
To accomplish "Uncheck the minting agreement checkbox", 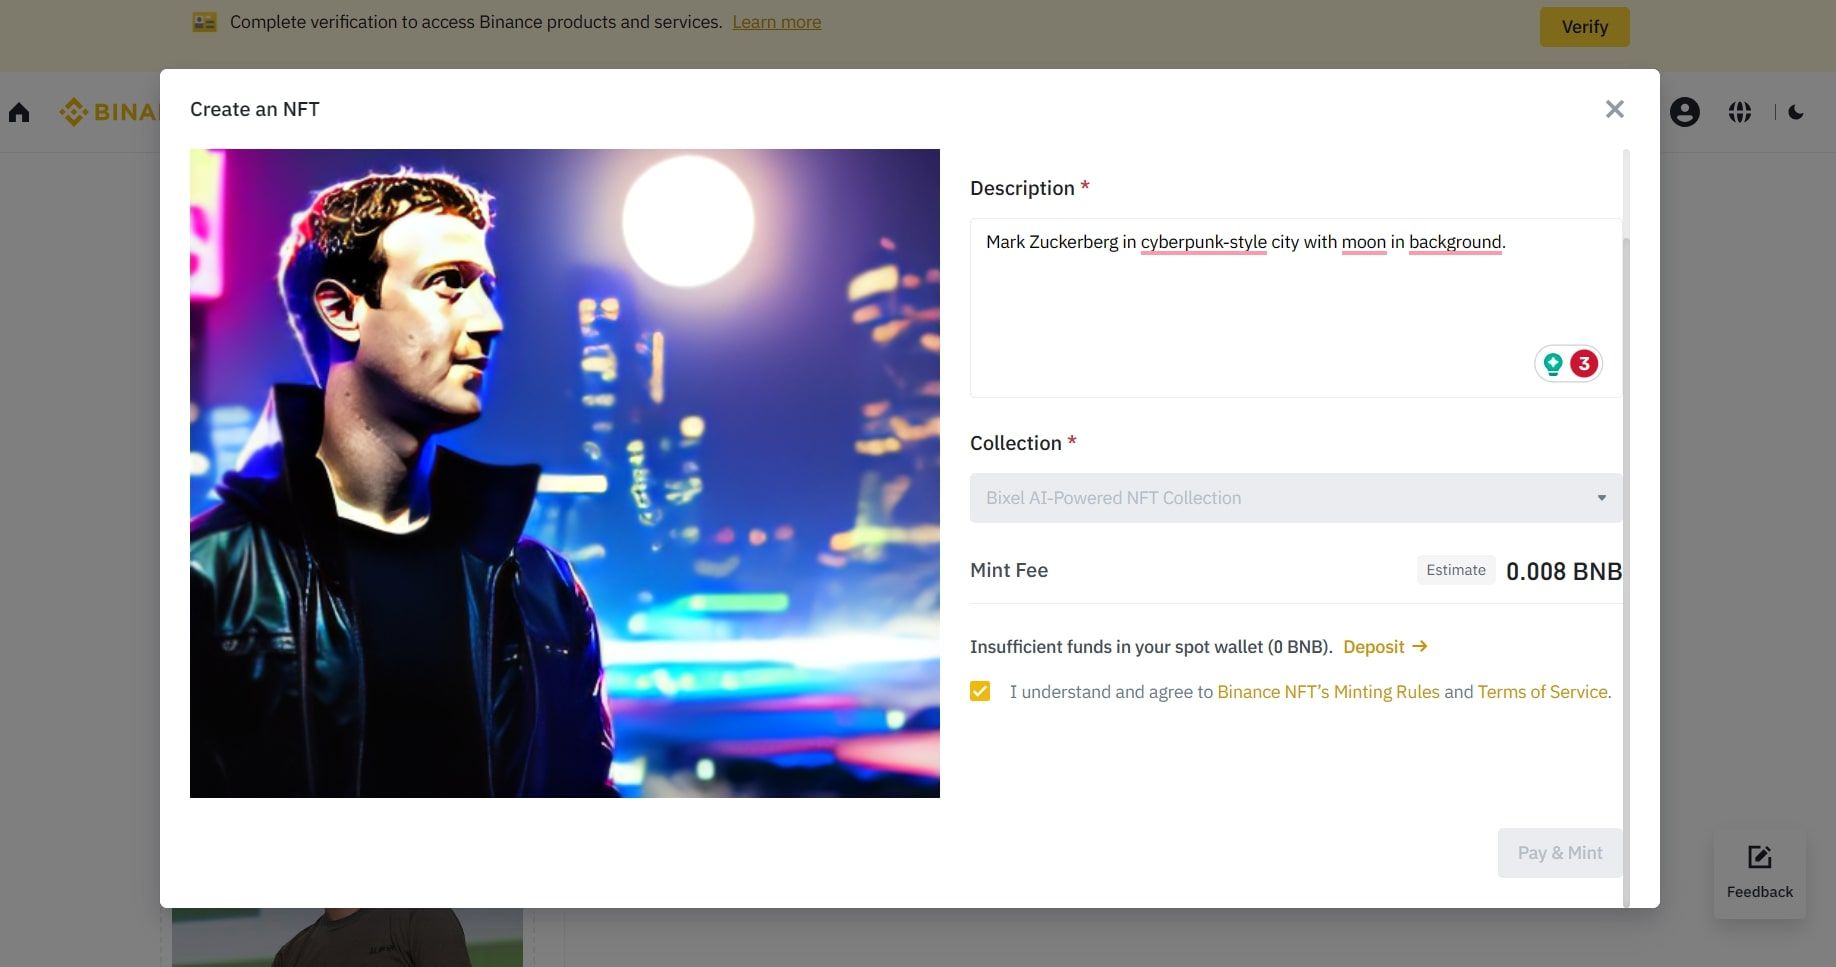I will tap(980, 691).
